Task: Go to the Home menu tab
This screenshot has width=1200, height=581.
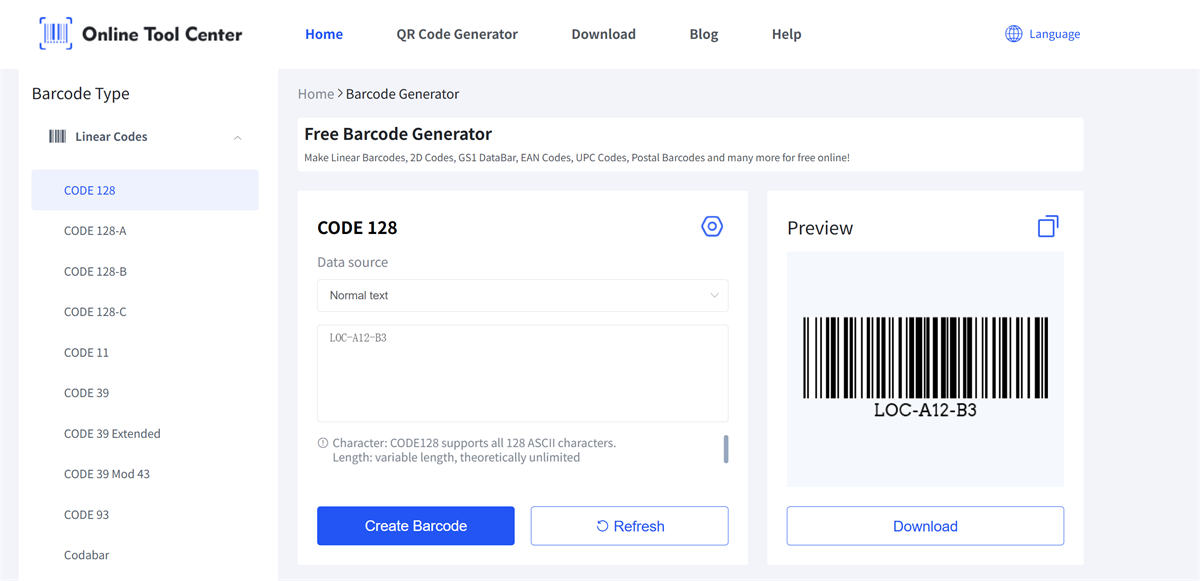Action: 324,34
